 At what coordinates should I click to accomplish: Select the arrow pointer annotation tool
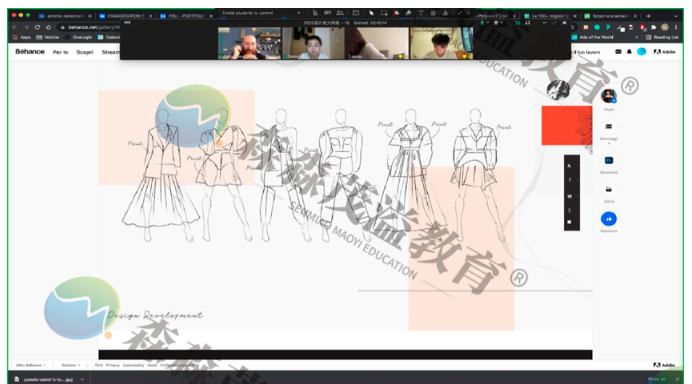pos(371,13)
